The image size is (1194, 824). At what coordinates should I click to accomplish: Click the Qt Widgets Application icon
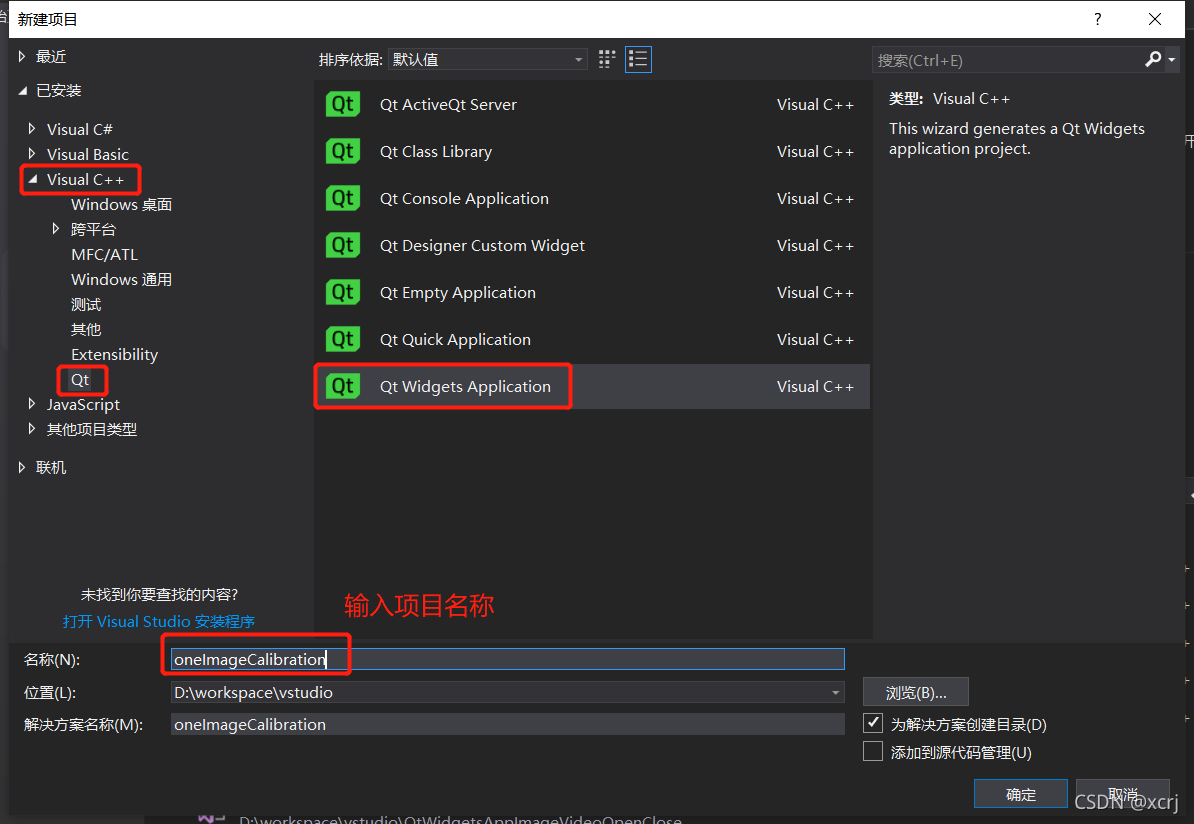[x=343, y=386]
